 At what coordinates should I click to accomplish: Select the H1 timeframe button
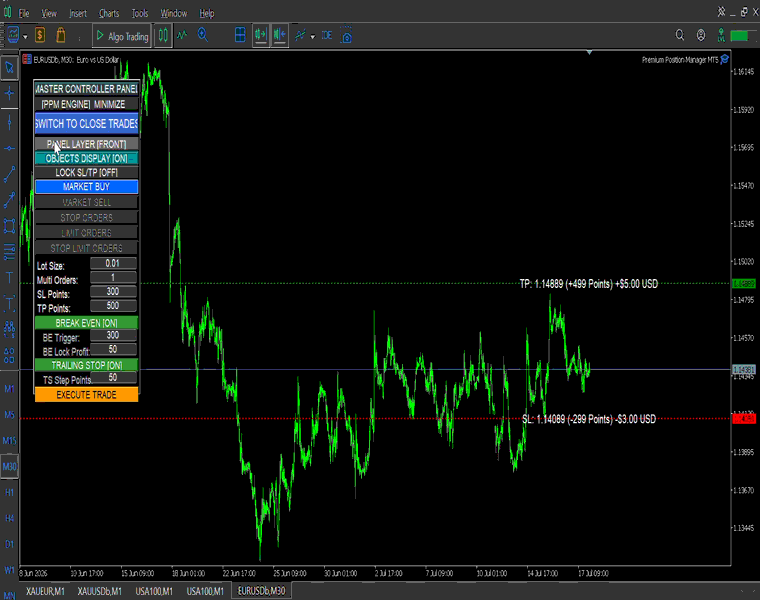coord(9,492)
